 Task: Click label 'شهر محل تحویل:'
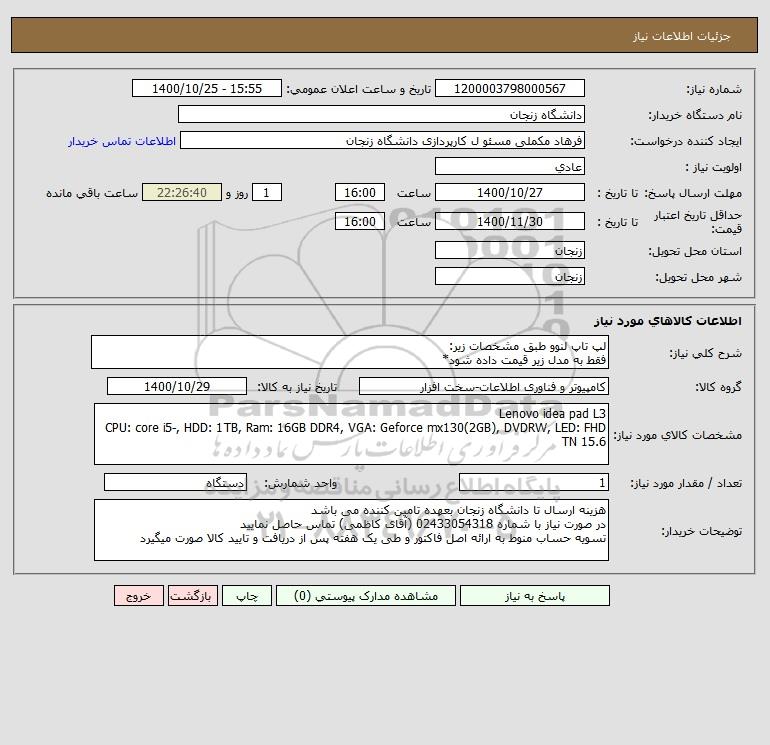click(x=698, y=277)
